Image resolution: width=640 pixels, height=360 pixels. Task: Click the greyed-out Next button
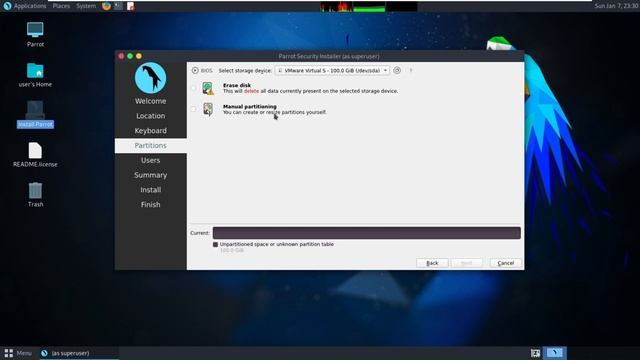pos(467,263)
